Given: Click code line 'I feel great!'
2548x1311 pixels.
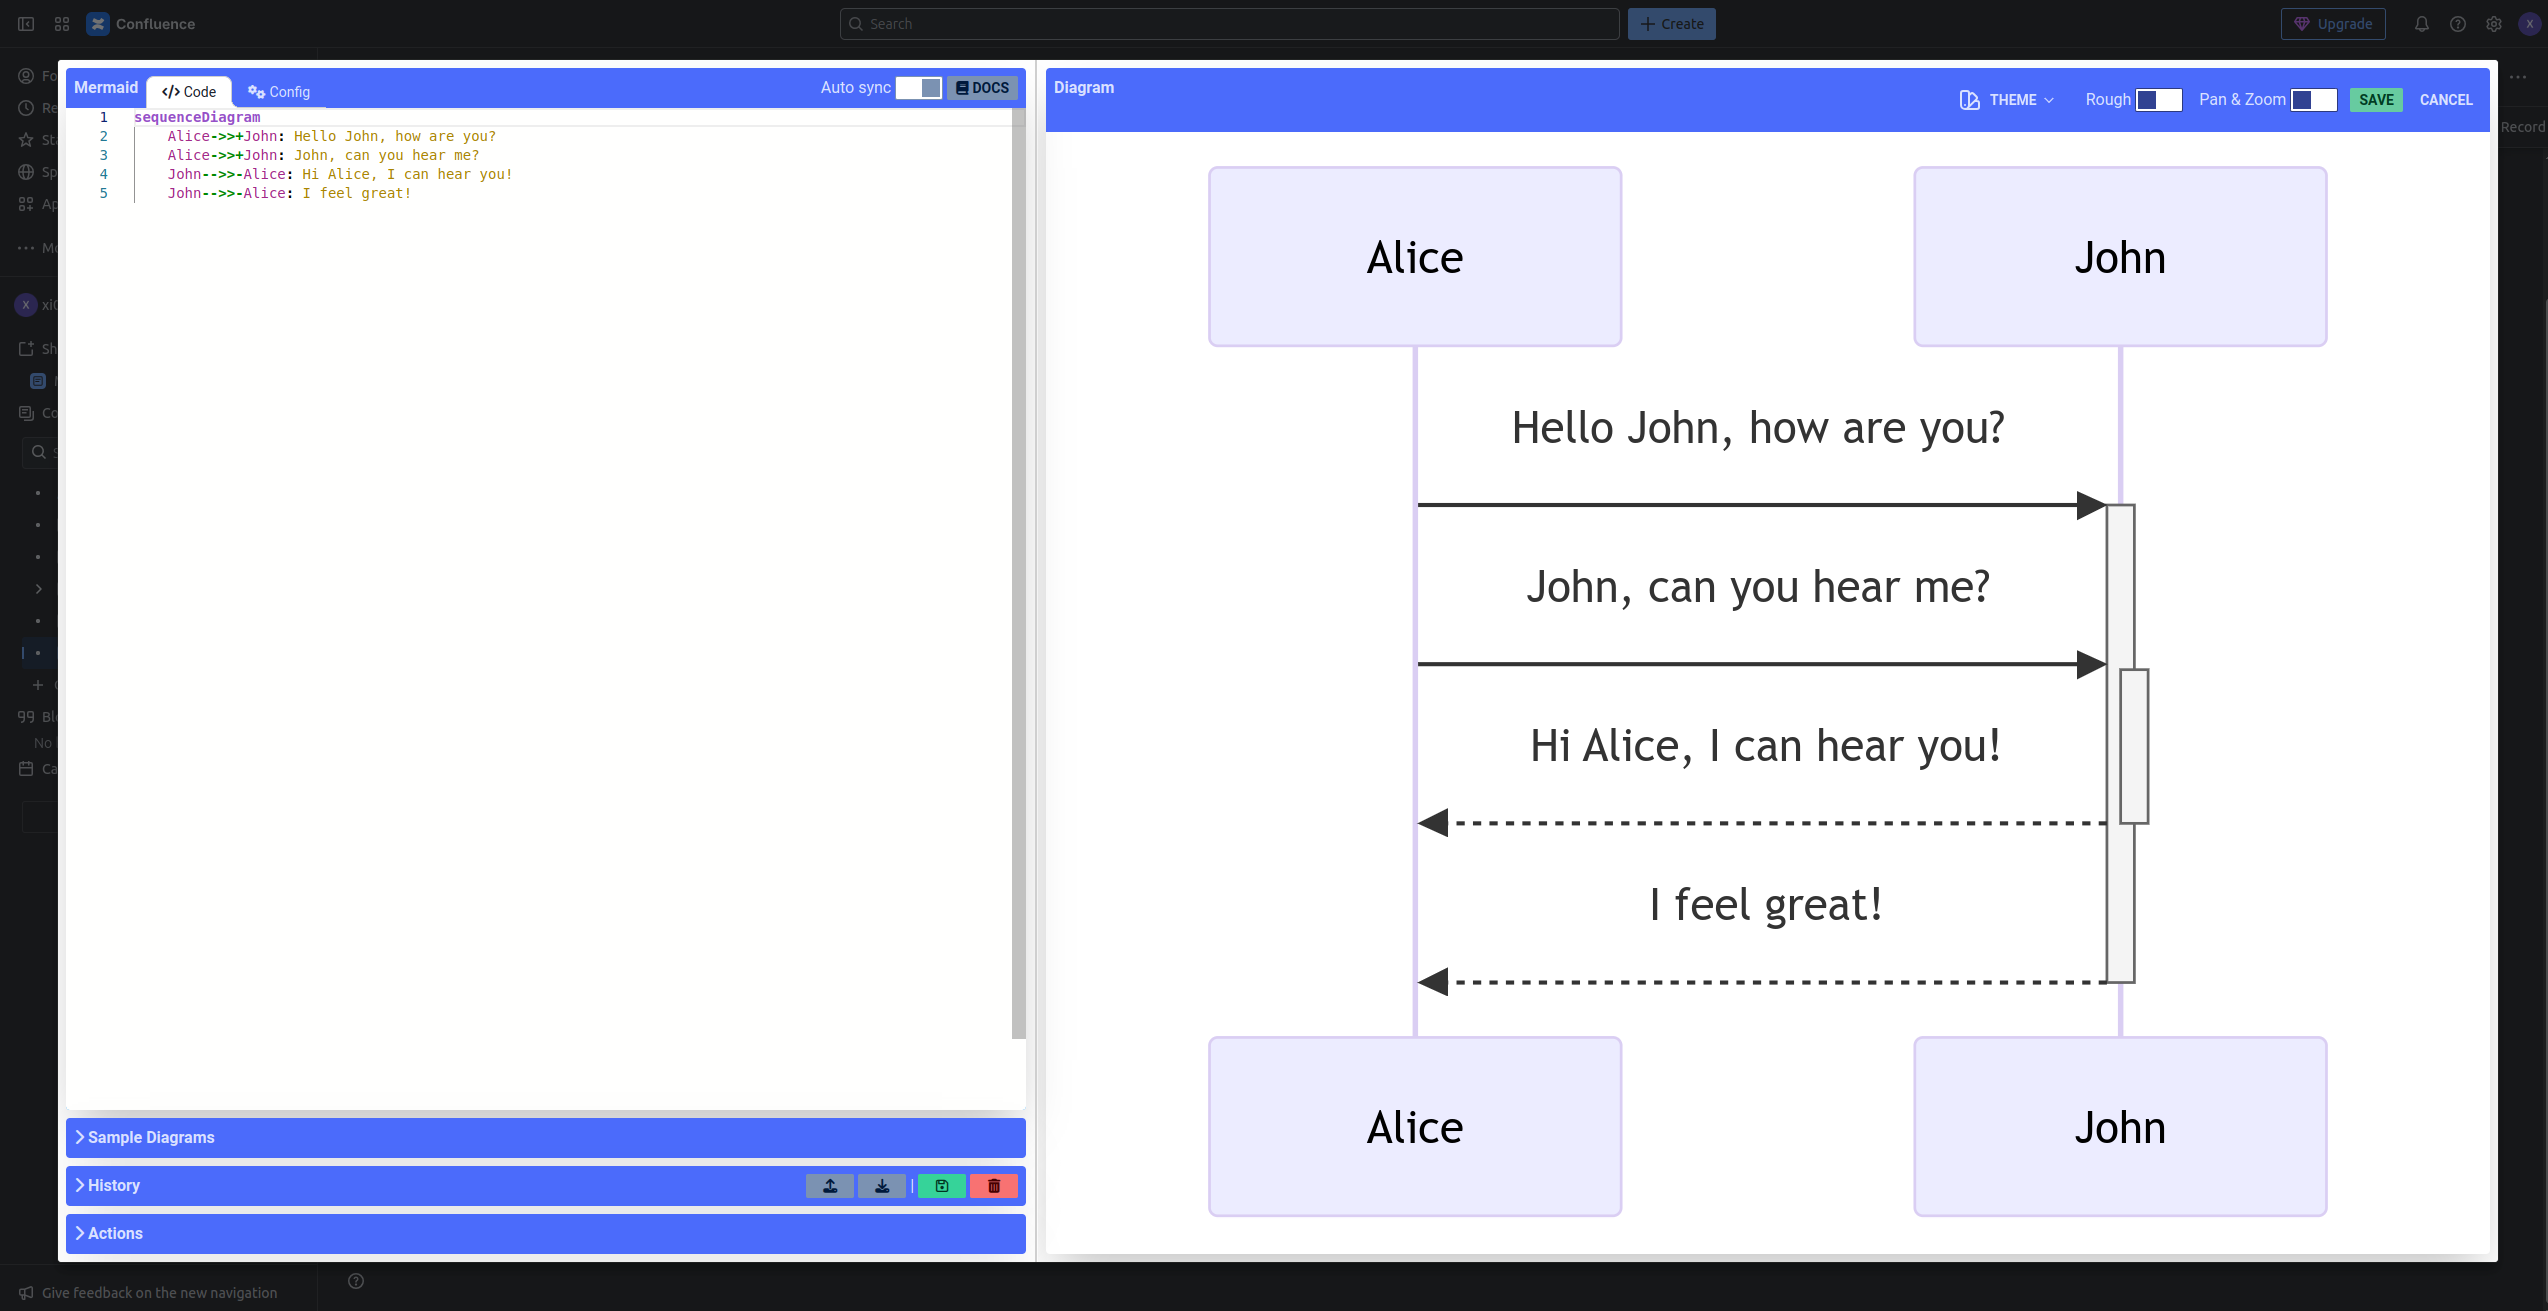Looking at the screenshot, I should [289, 193].
